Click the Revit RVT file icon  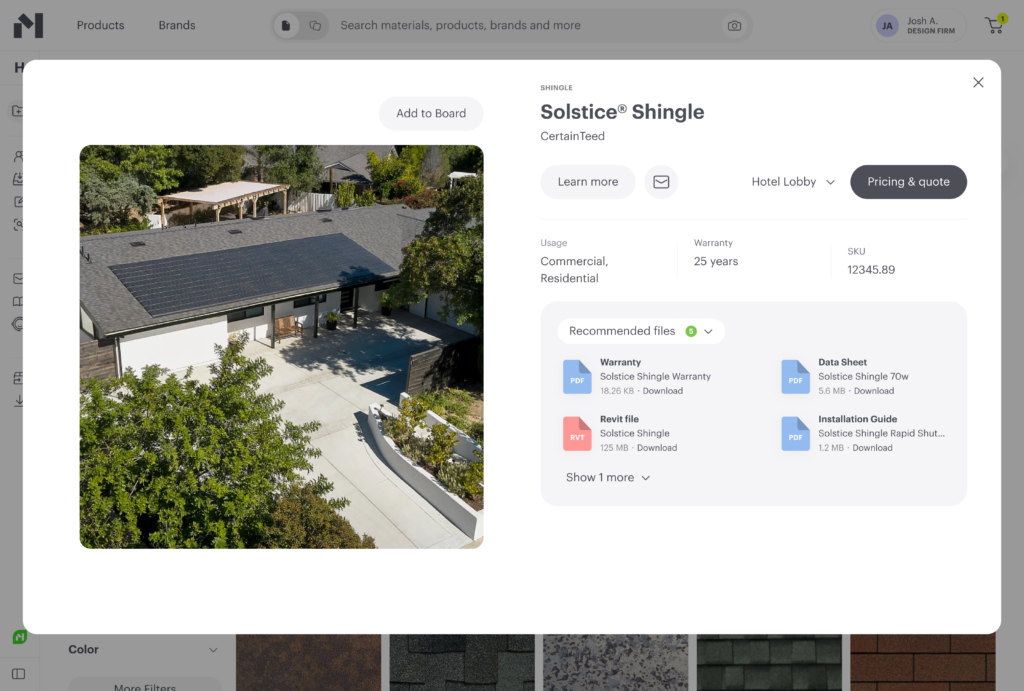tap(577, 434)
